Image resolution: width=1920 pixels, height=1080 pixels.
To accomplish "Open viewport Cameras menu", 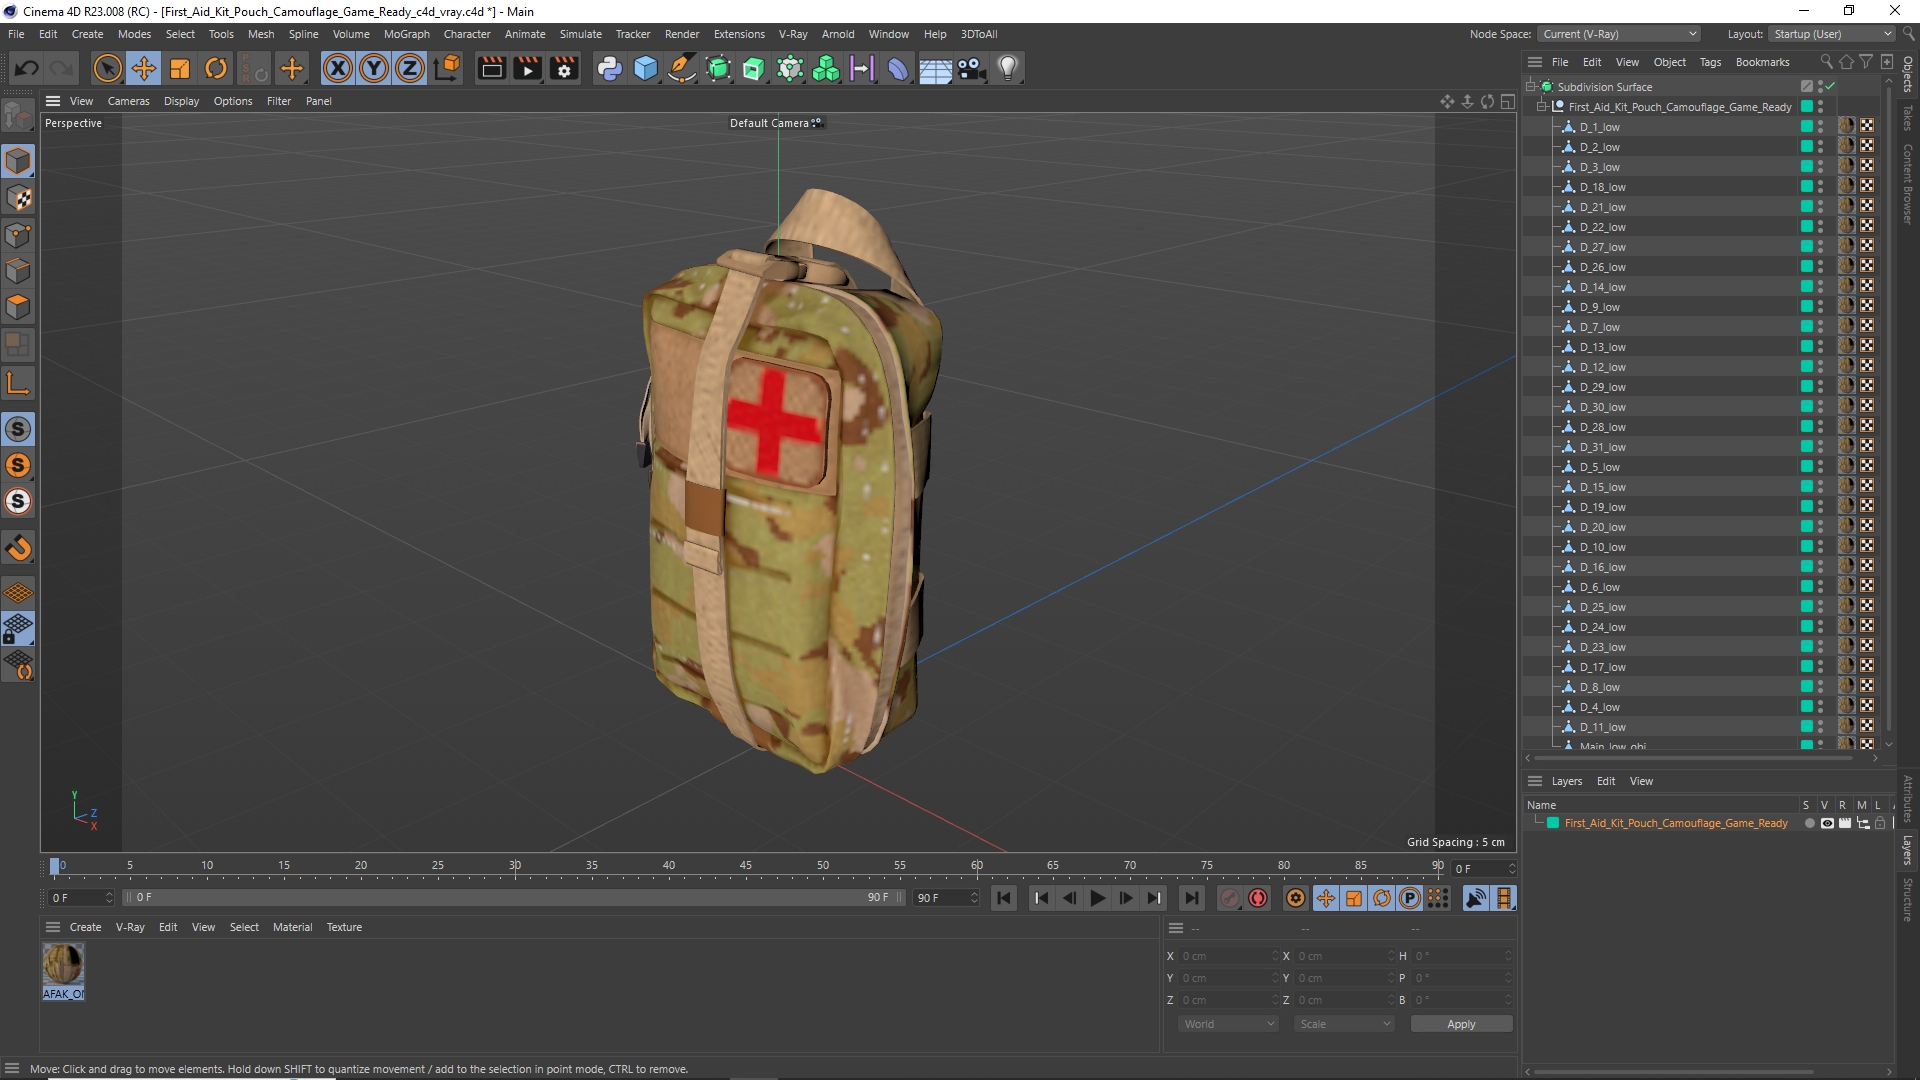I will (128, 101).
